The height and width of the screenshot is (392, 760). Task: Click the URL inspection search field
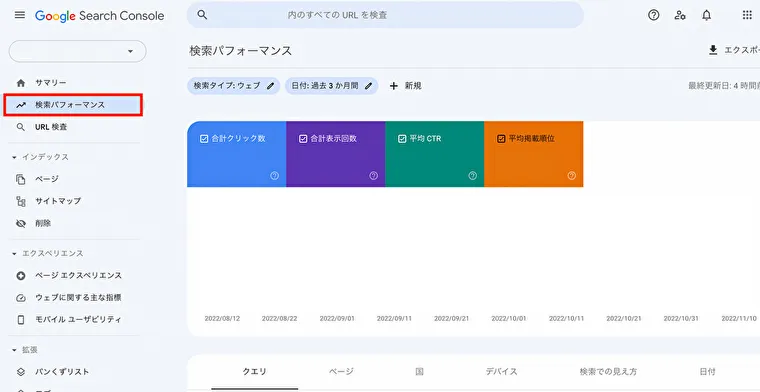385,15
